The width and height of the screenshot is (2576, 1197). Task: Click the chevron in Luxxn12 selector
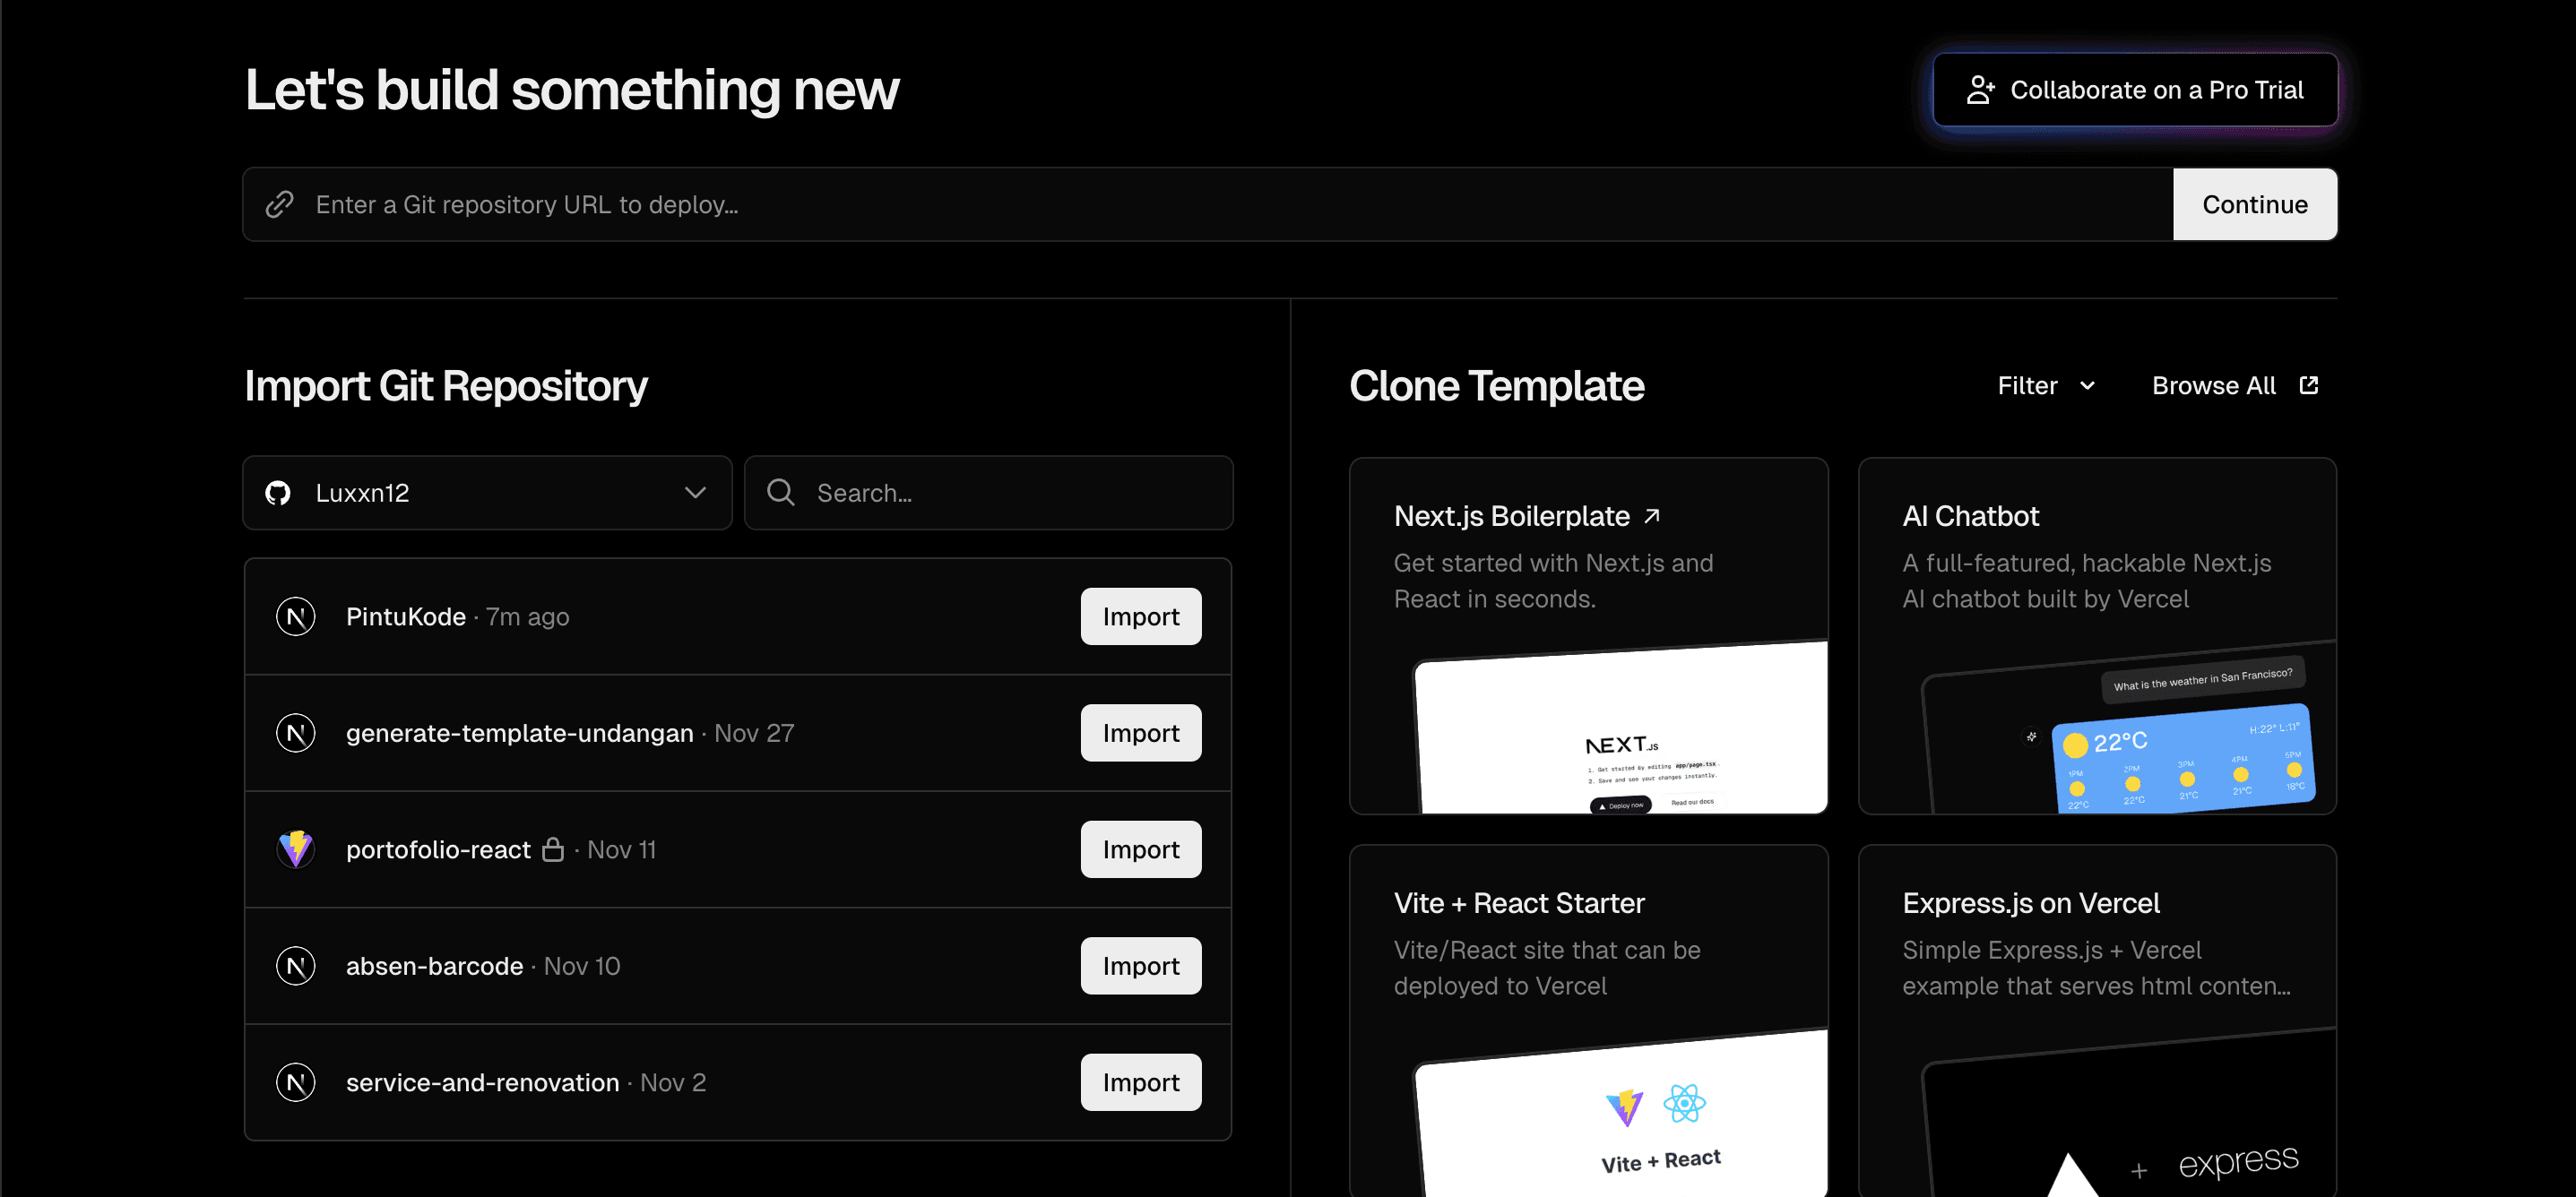695,493
